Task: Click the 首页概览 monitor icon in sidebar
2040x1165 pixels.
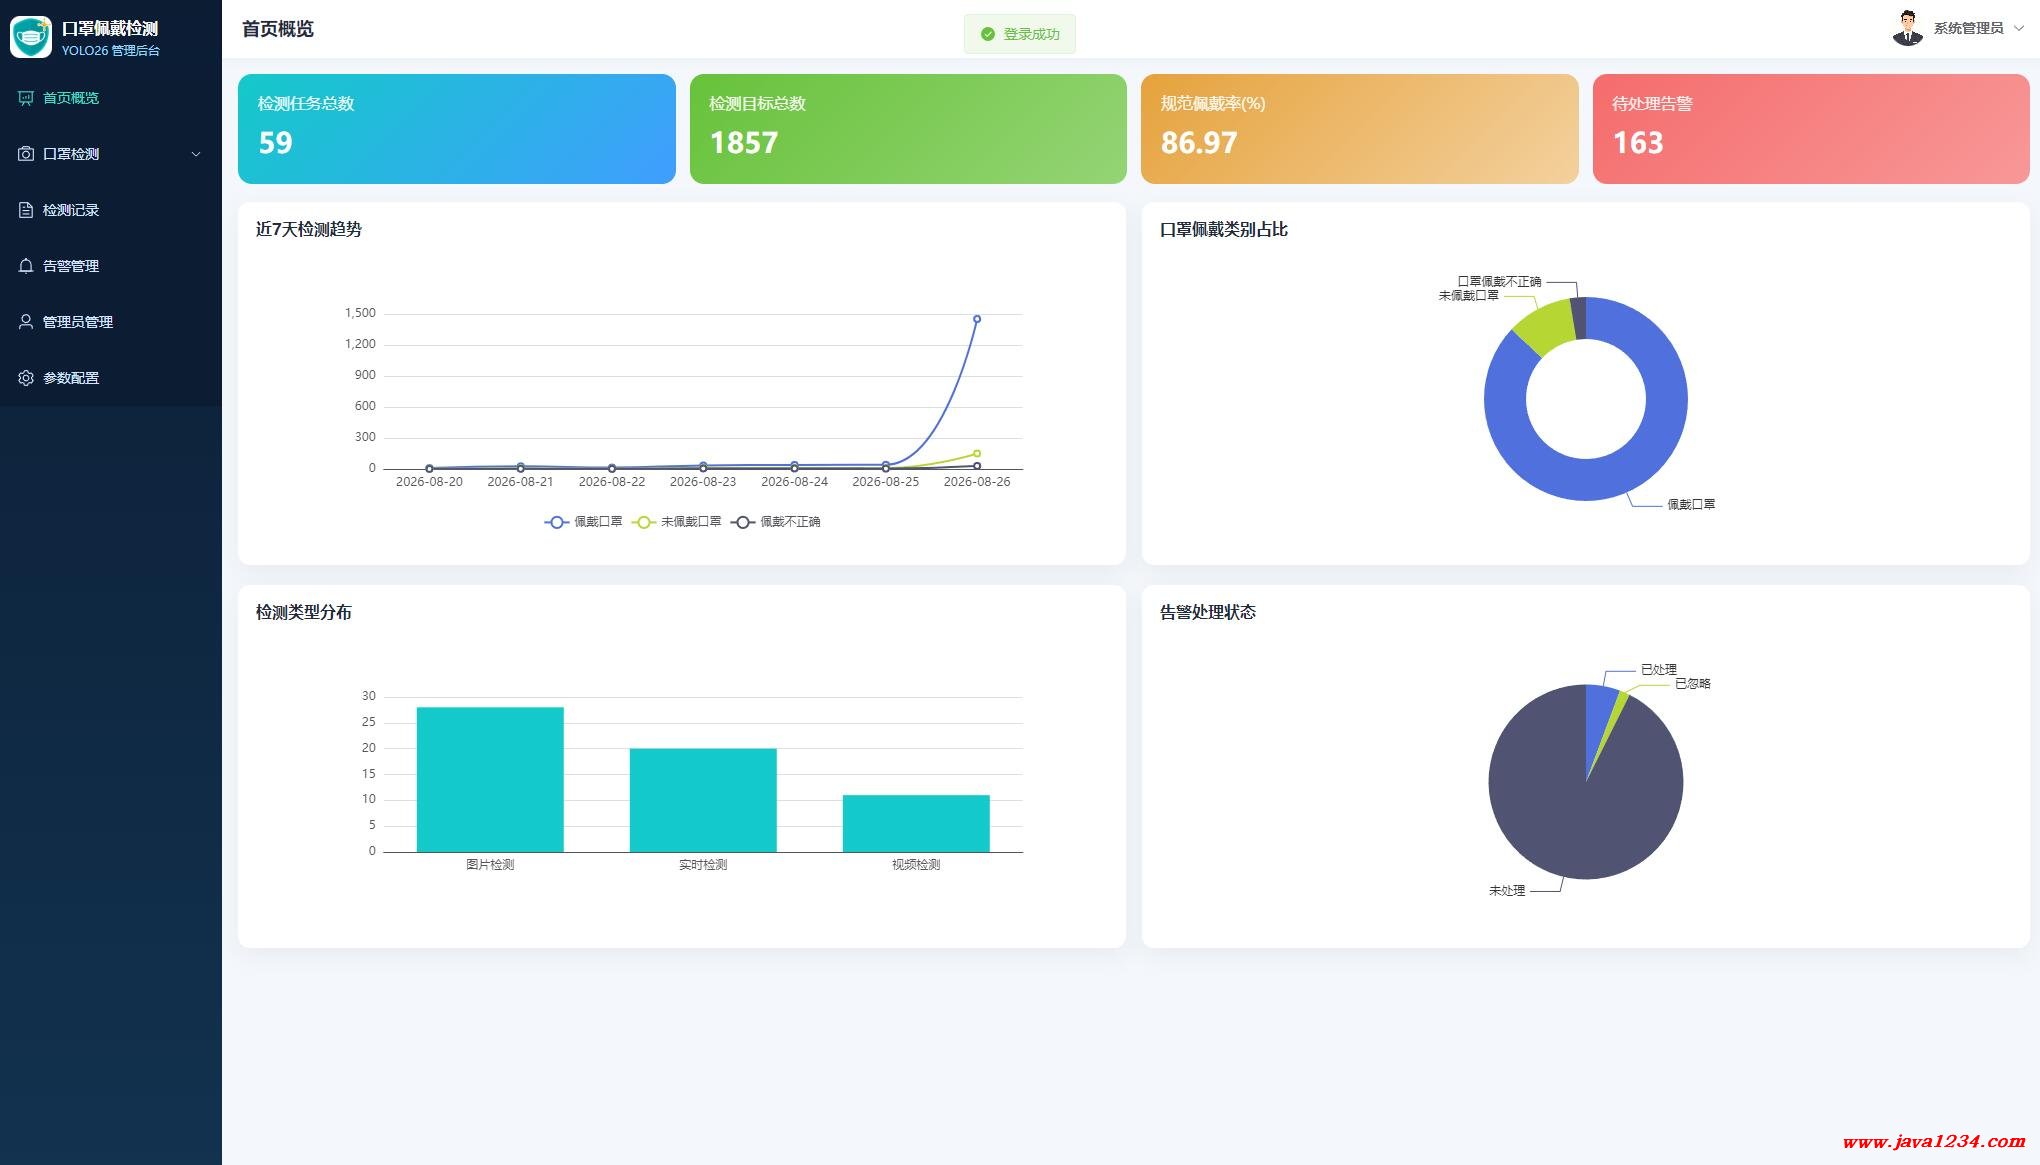Action: click(x=26, y=98)
